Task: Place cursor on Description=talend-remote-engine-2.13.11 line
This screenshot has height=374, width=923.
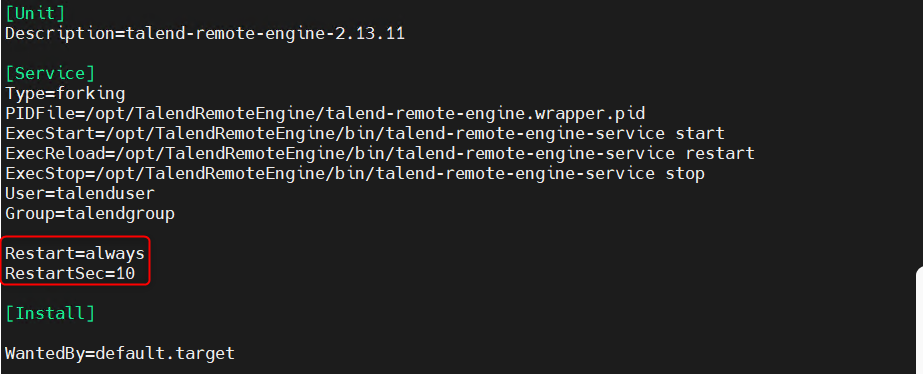Action: tap(205, 33)
